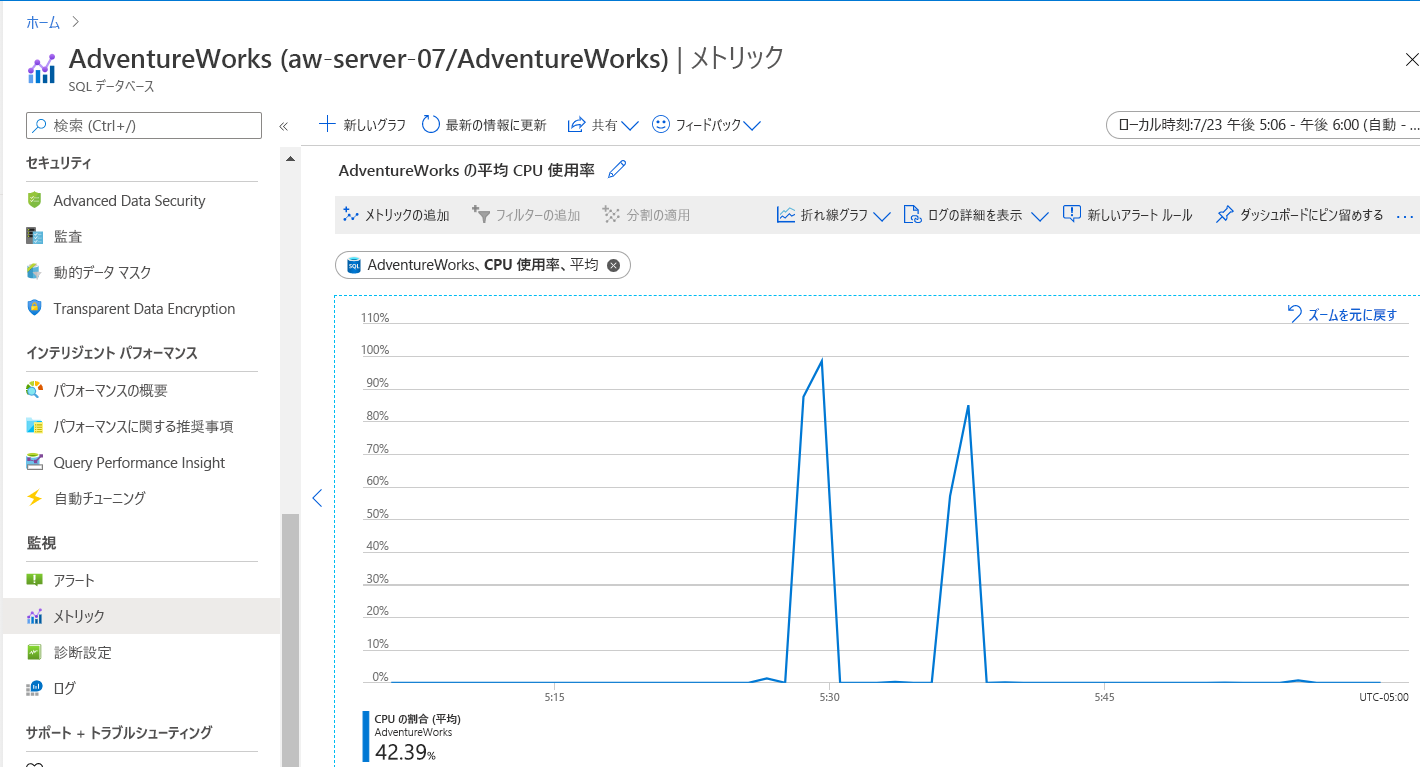The width and height of the screenshot is (1420, 767).
Task: Open パフォーマンスの概要 icon
Action: pyautogui.click(x=35, y=390)
